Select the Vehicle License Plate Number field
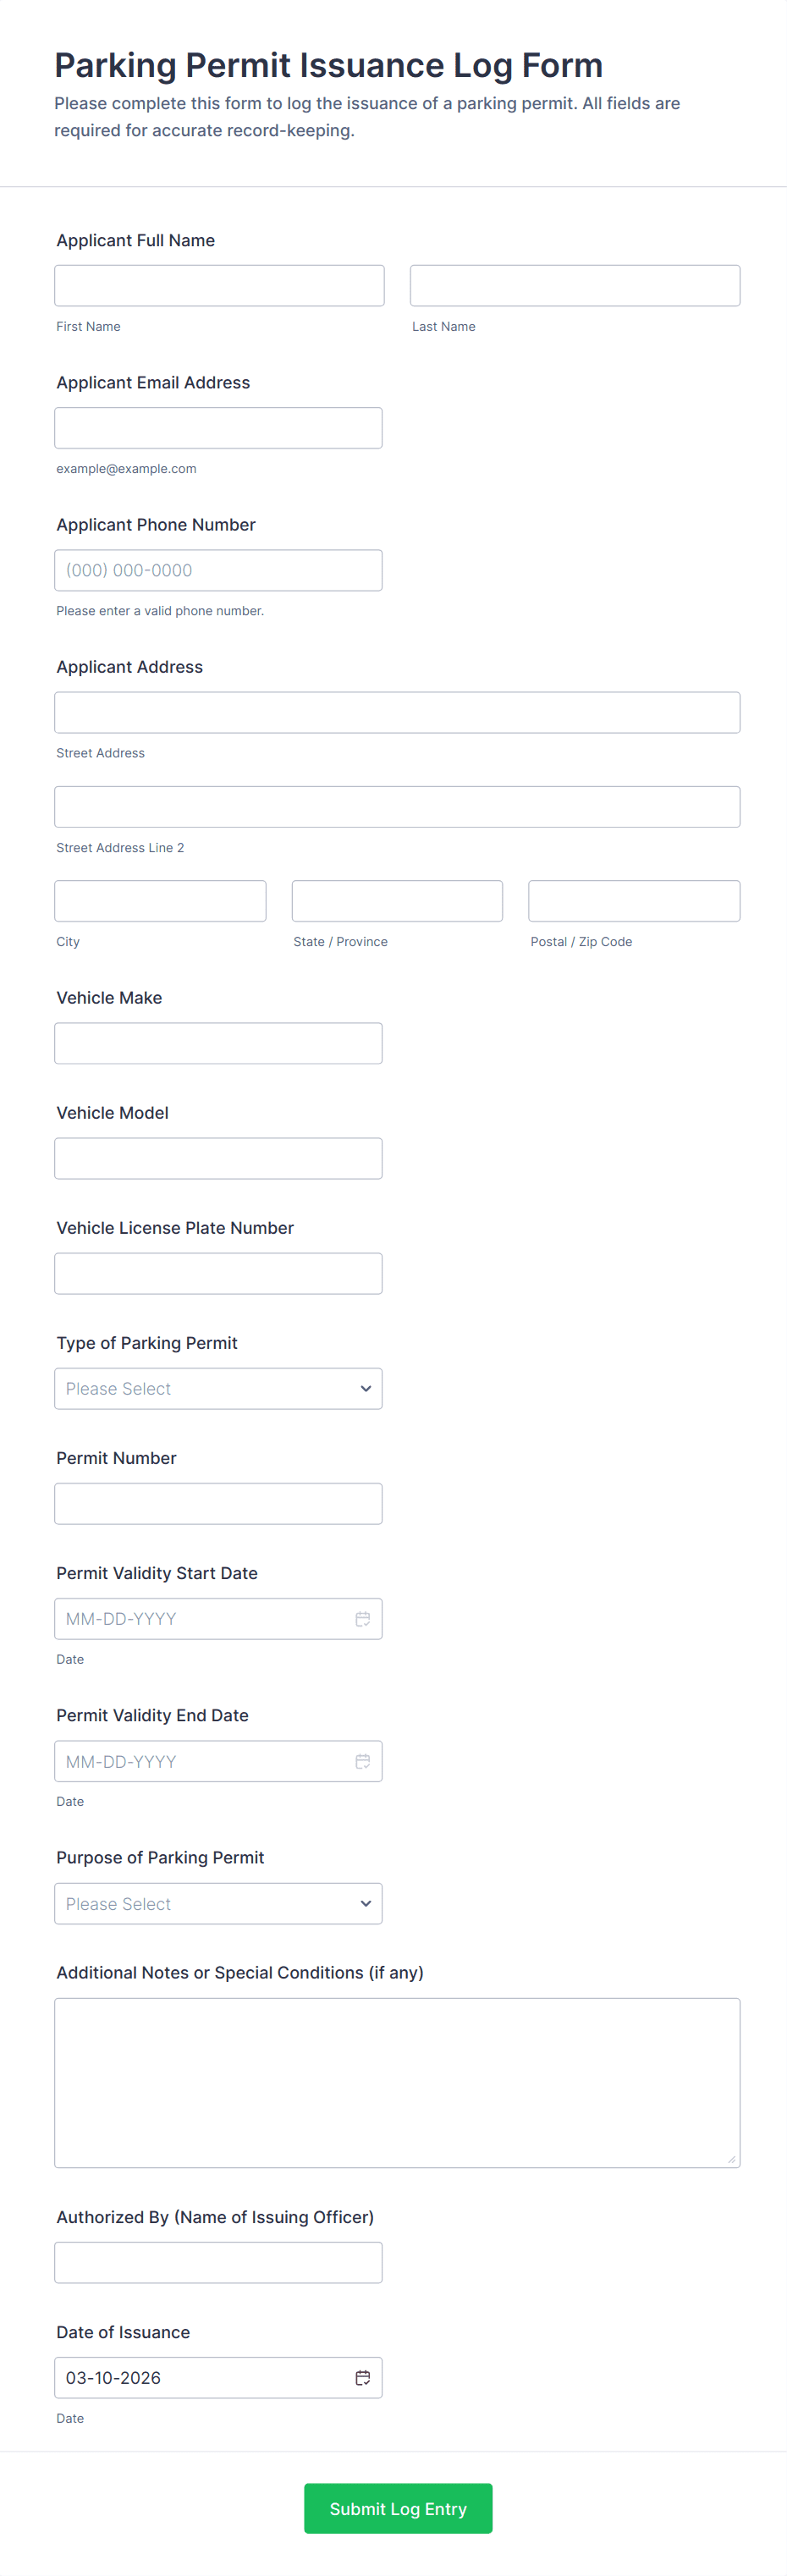Screen dimensions: 787x2576 [218, 1274]
